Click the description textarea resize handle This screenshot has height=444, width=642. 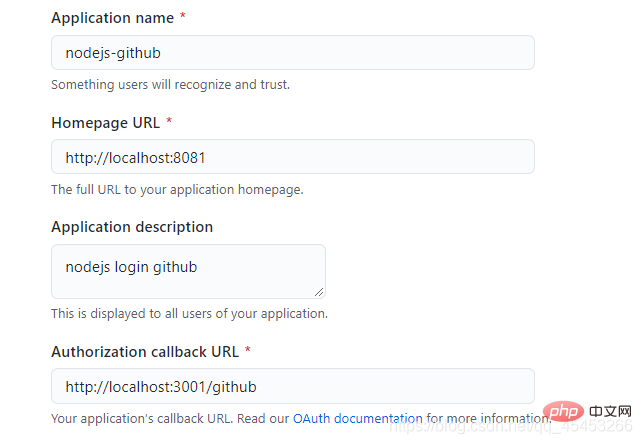click(x=319, y=292)
